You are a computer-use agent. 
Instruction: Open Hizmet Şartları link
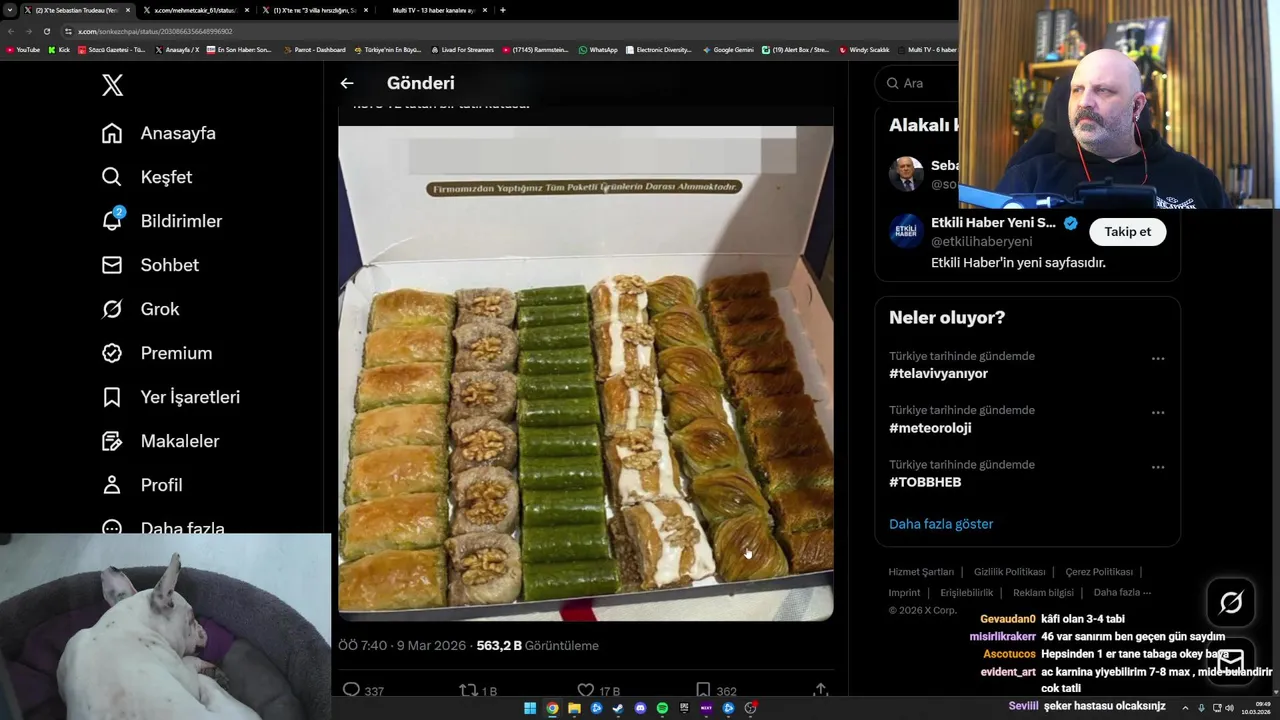tap(921, 572)
